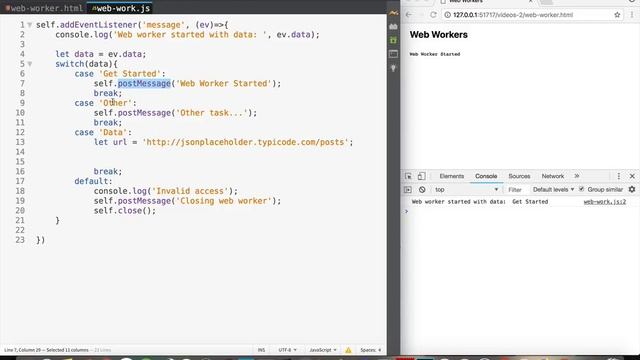Image resolution: width=640 pixels, height=360 pixels.
Task: Open the Elements DevTools tab
Action: click(x=451, y=176)
